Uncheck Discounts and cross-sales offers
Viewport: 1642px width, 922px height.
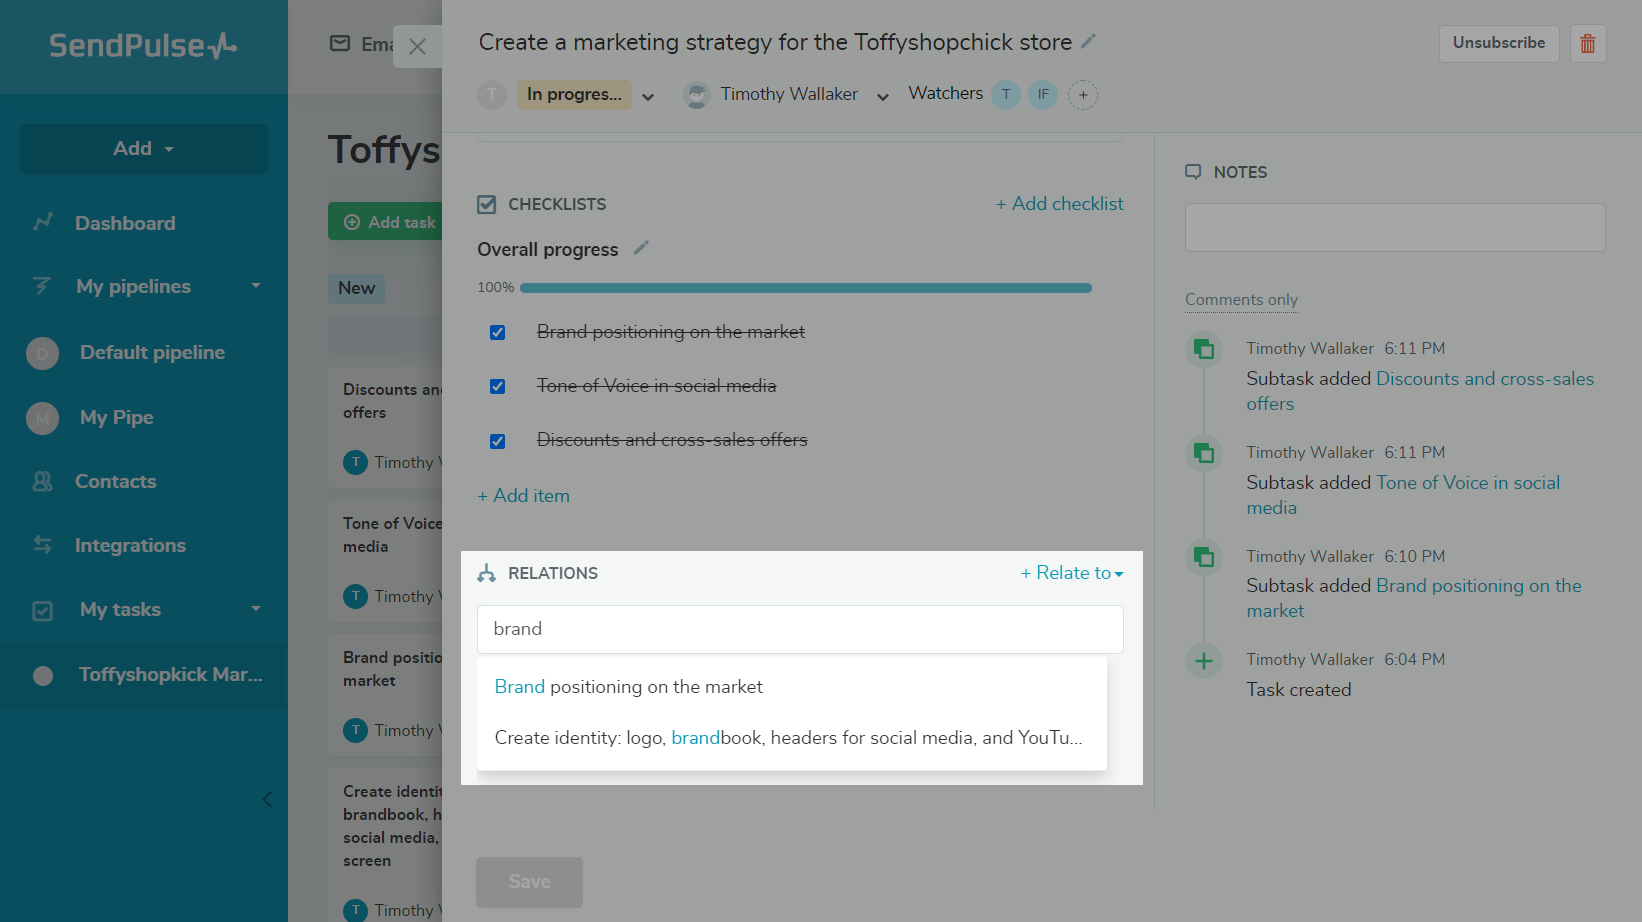click(497, 441)
